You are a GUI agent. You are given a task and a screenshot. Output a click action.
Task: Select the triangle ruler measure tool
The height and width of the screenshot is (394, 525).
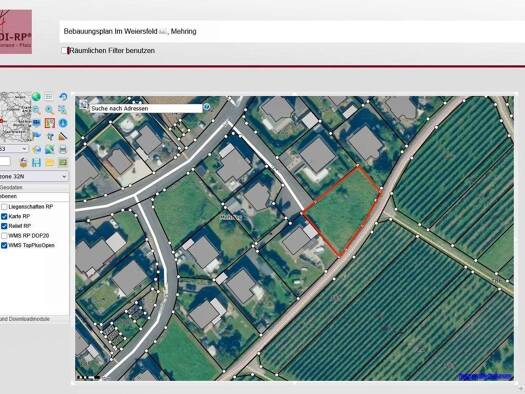(x=62, y=136)
